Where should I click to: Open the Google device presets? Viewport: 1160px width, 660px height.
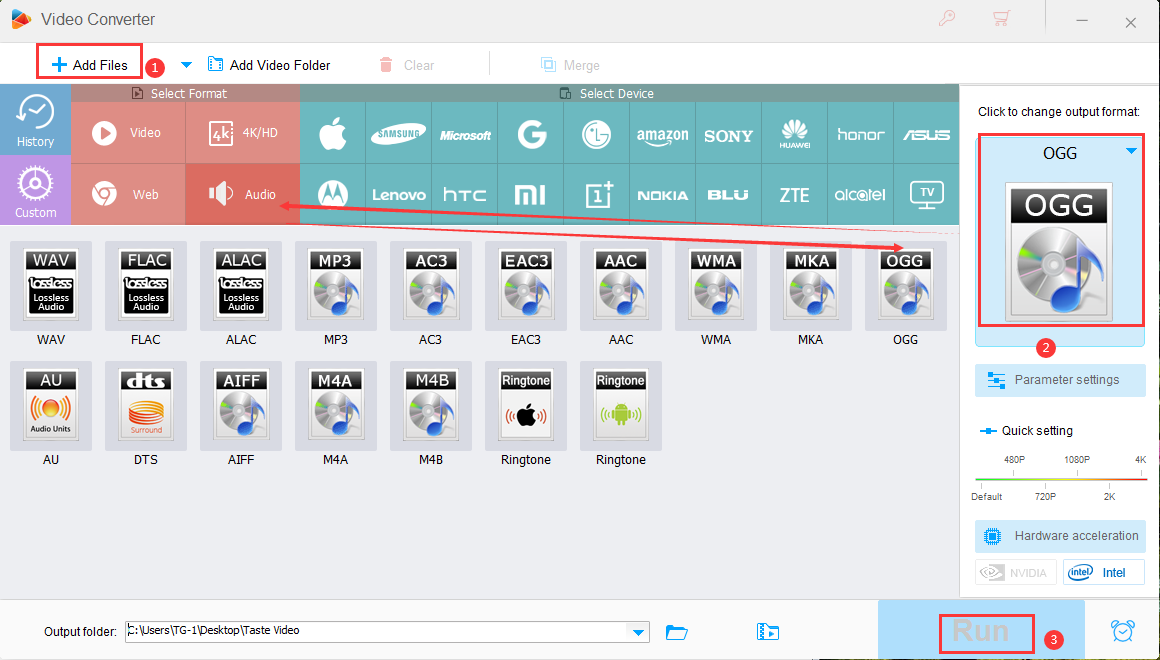pos(531,134)
